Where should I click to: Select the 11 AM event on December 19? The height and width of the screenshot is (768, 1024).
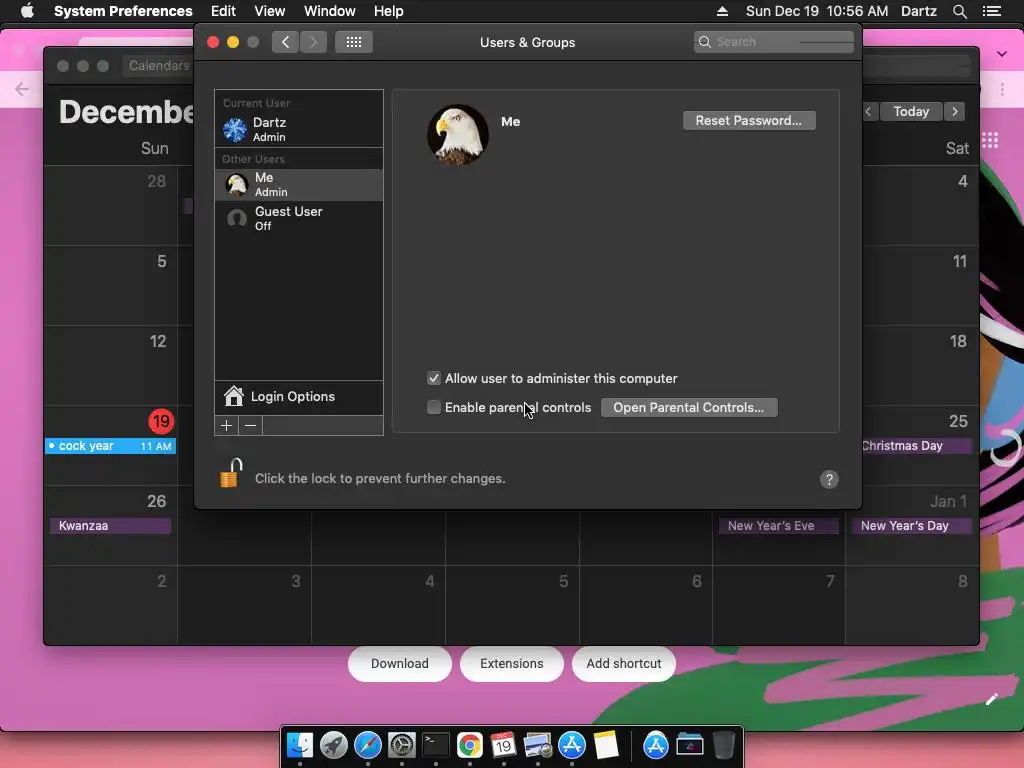(x=110, y=446)
